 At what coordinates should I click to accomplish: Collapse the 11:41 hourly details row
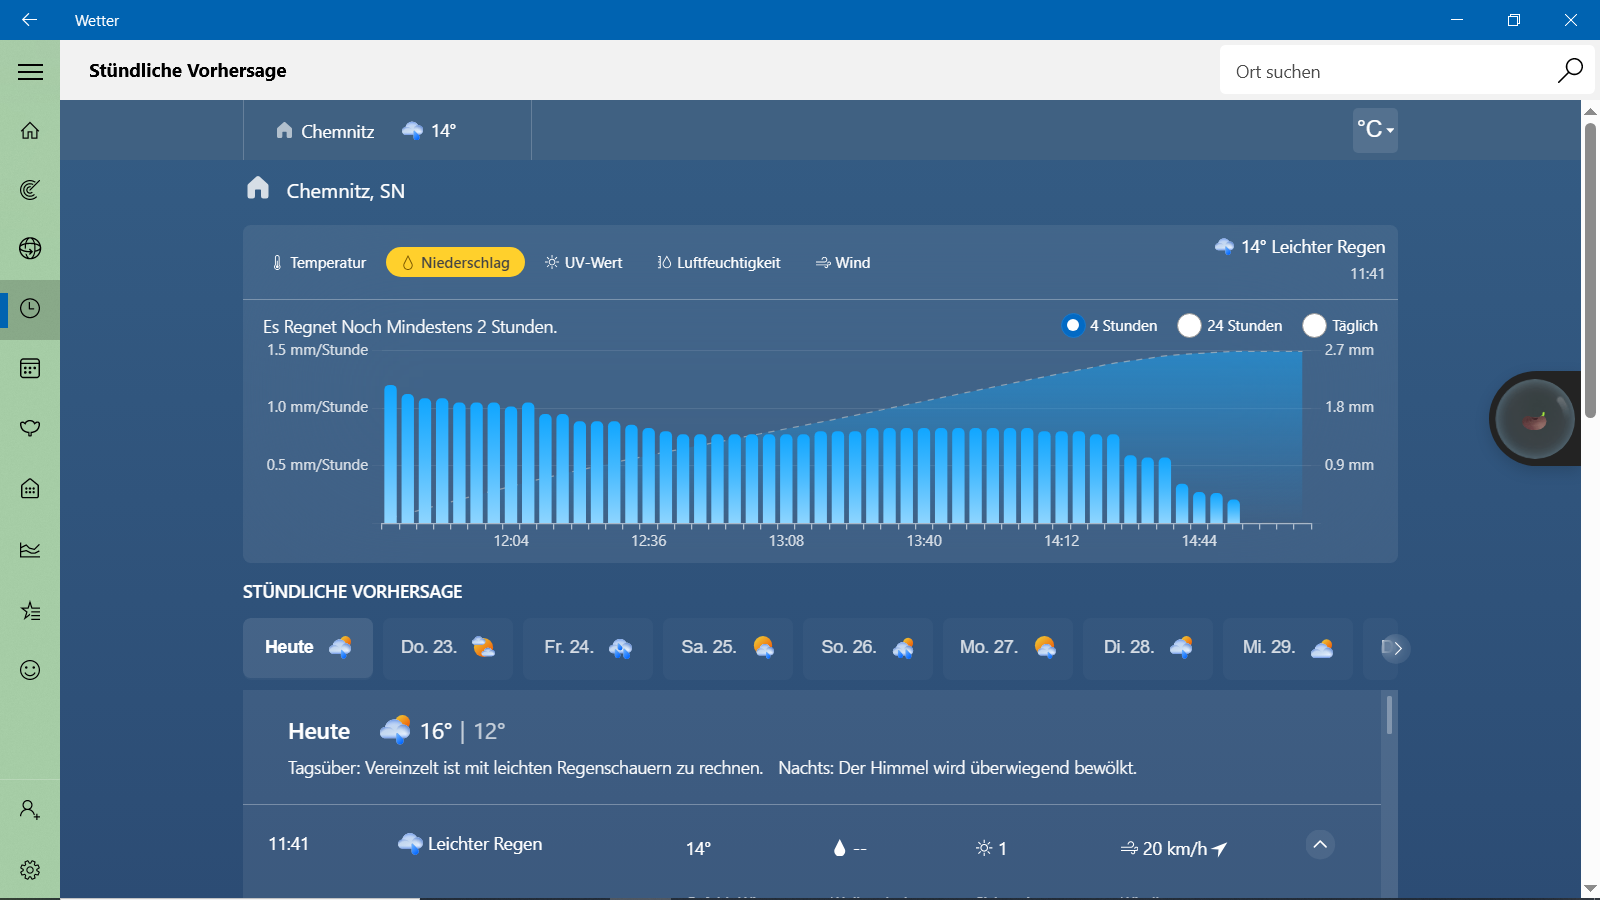click(x=1320, y=845)
